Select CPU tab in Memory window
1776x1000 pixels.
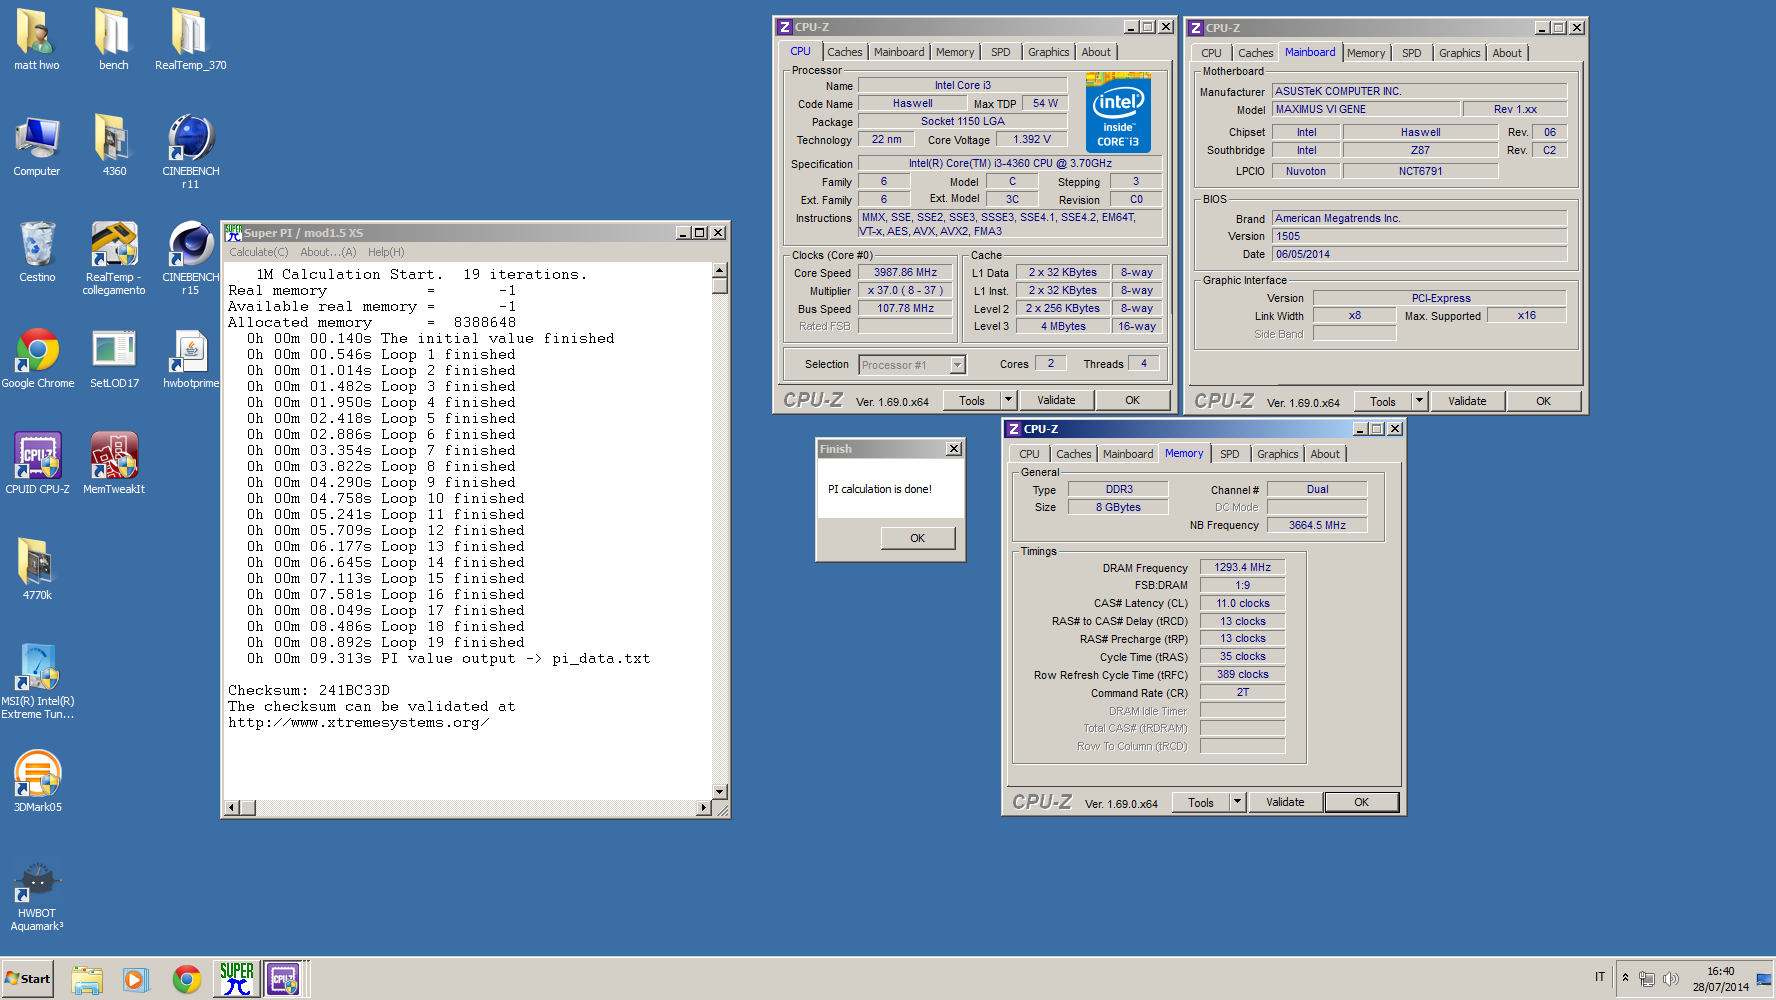[x=1029, y=454]
